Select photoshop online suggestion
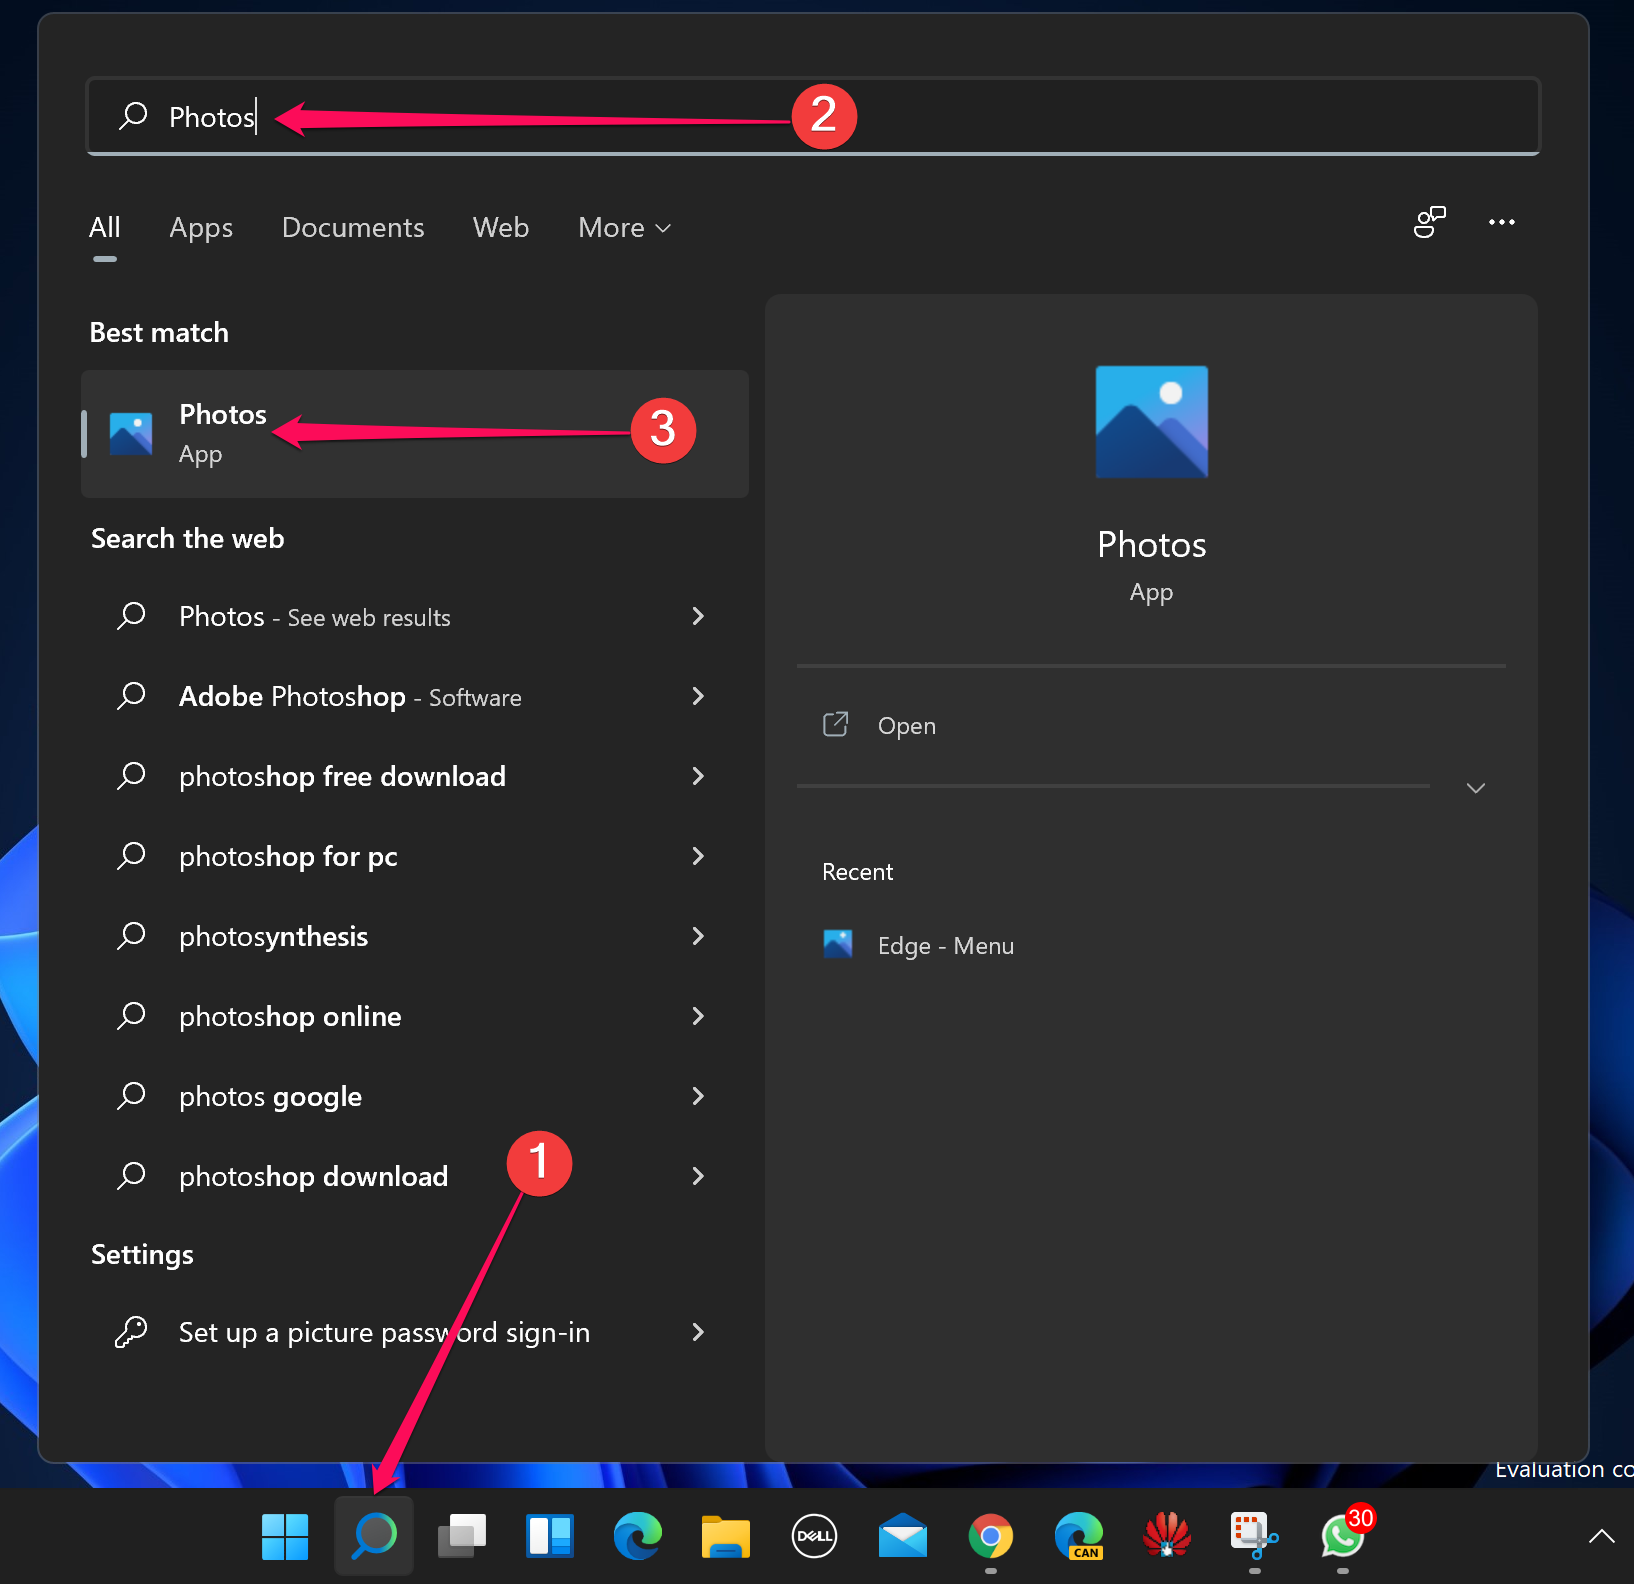 click(x=415, y=1016)
